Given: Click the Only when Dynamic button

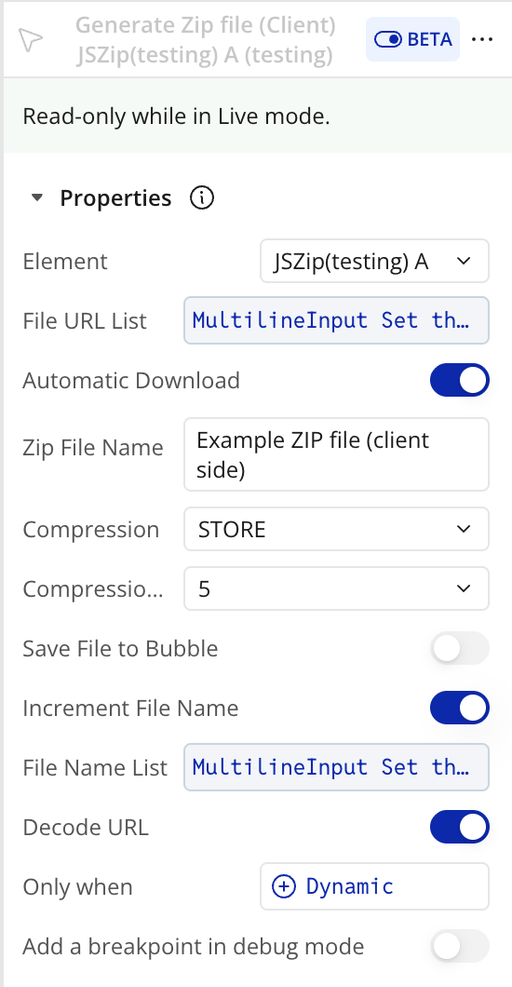Looking at the screenshot, I should coord(375,886).
